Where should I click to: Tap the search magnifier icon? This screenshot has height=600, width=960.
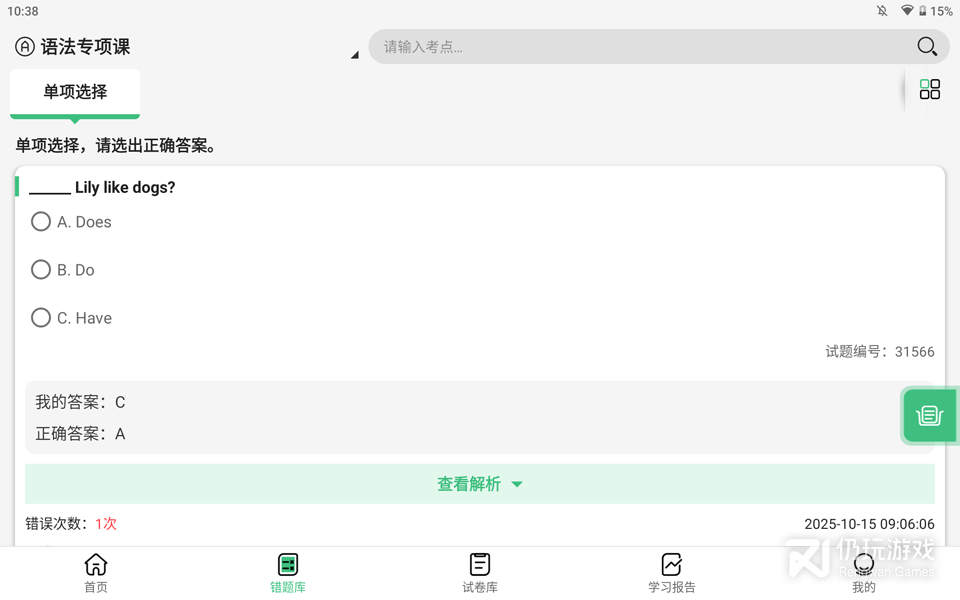pos(926,47)
